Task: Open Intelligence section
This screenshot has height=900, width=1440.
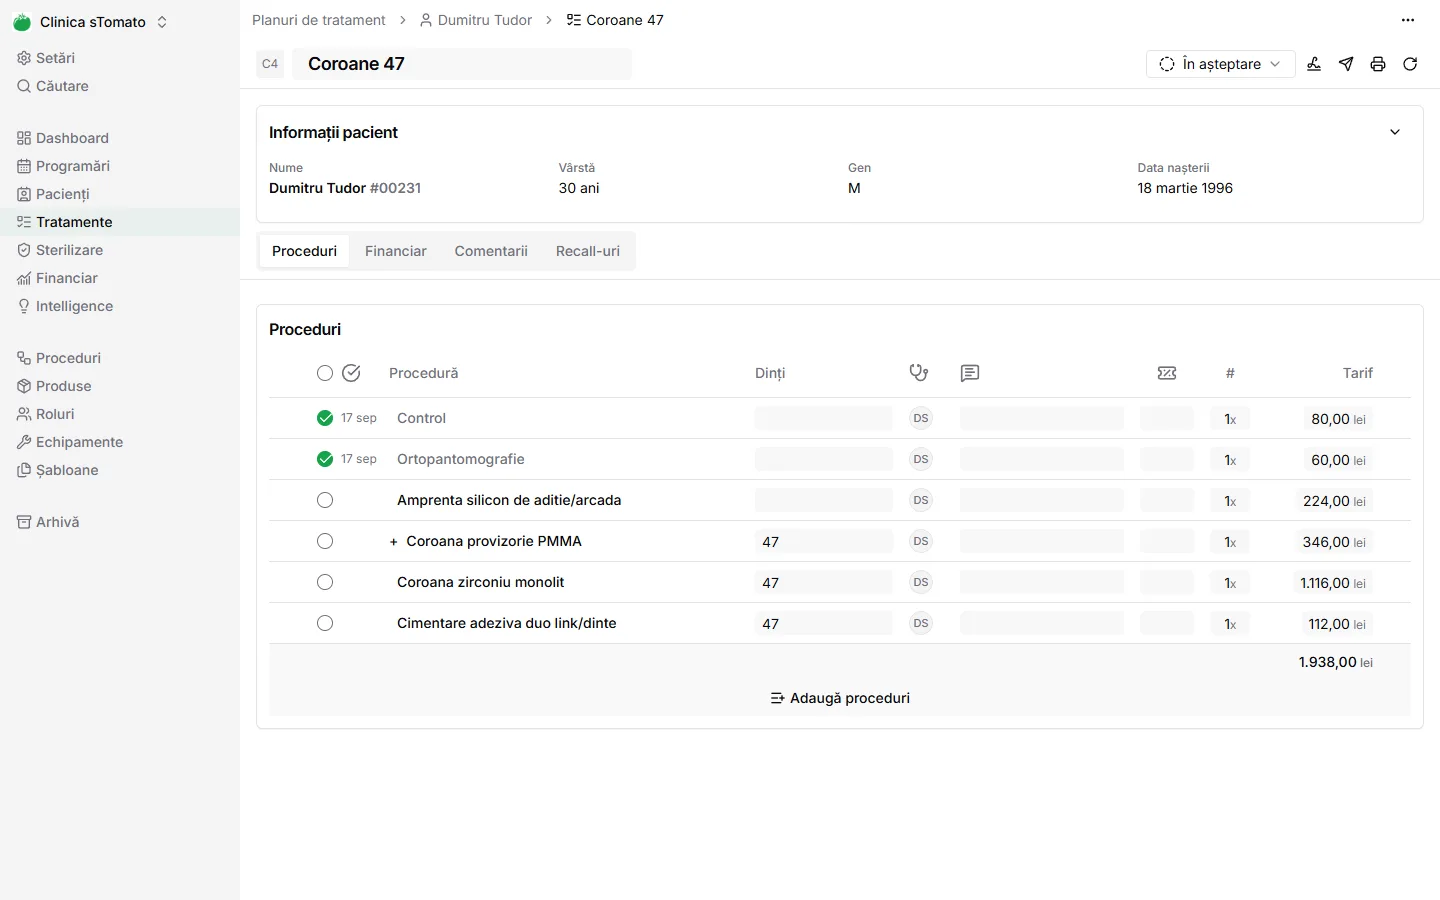Action: (x=65, y=306)
